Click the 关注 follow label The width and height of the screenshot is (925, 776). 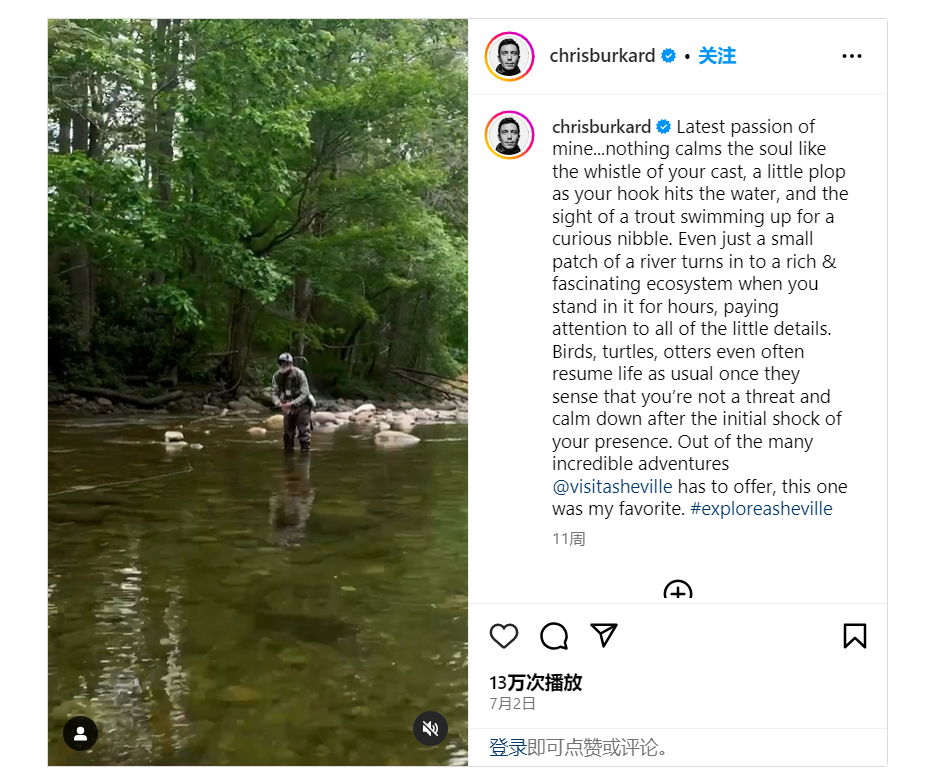[x=717, y=56]
